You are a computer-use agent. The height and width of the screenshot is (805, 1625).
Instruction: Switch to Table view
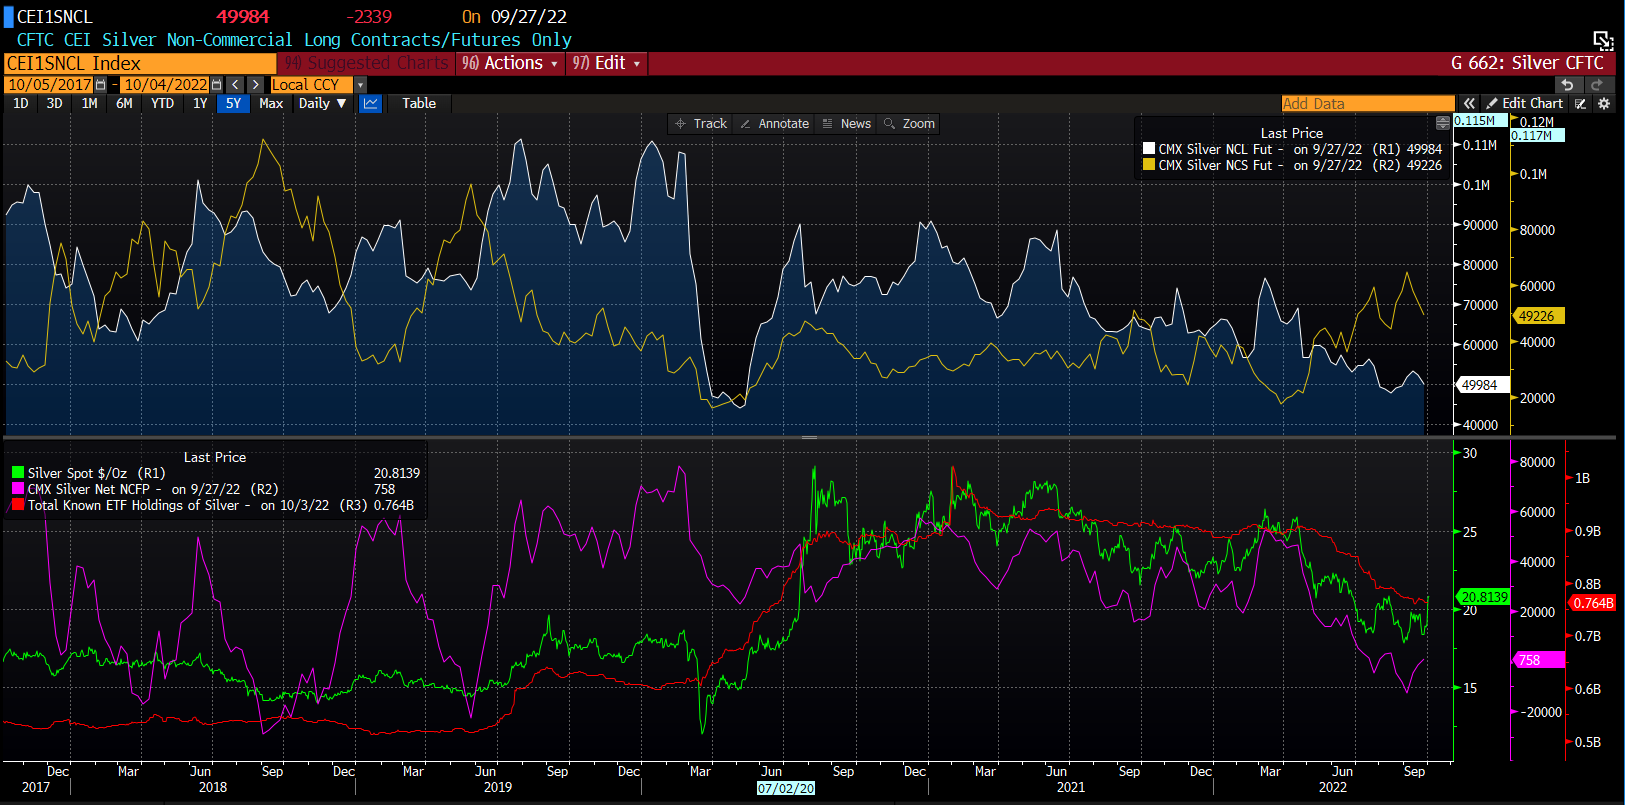[x=419, y=104]
